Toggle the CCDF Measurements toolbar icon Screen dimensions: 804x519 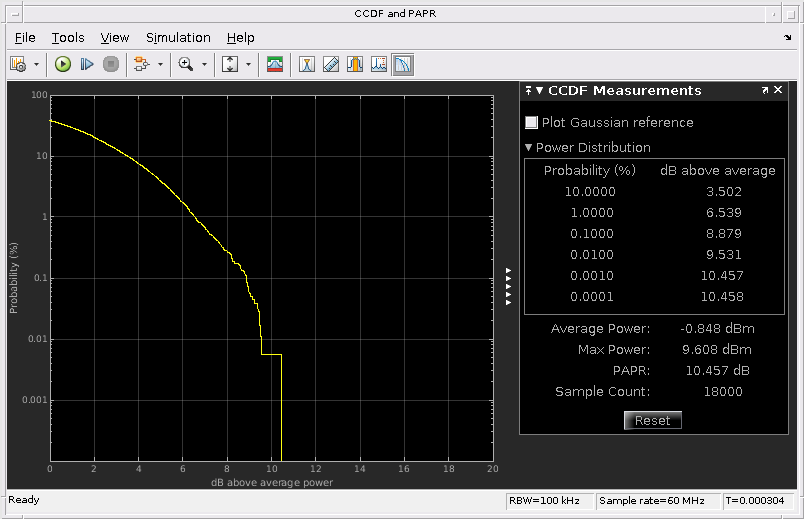coord(403,65)
